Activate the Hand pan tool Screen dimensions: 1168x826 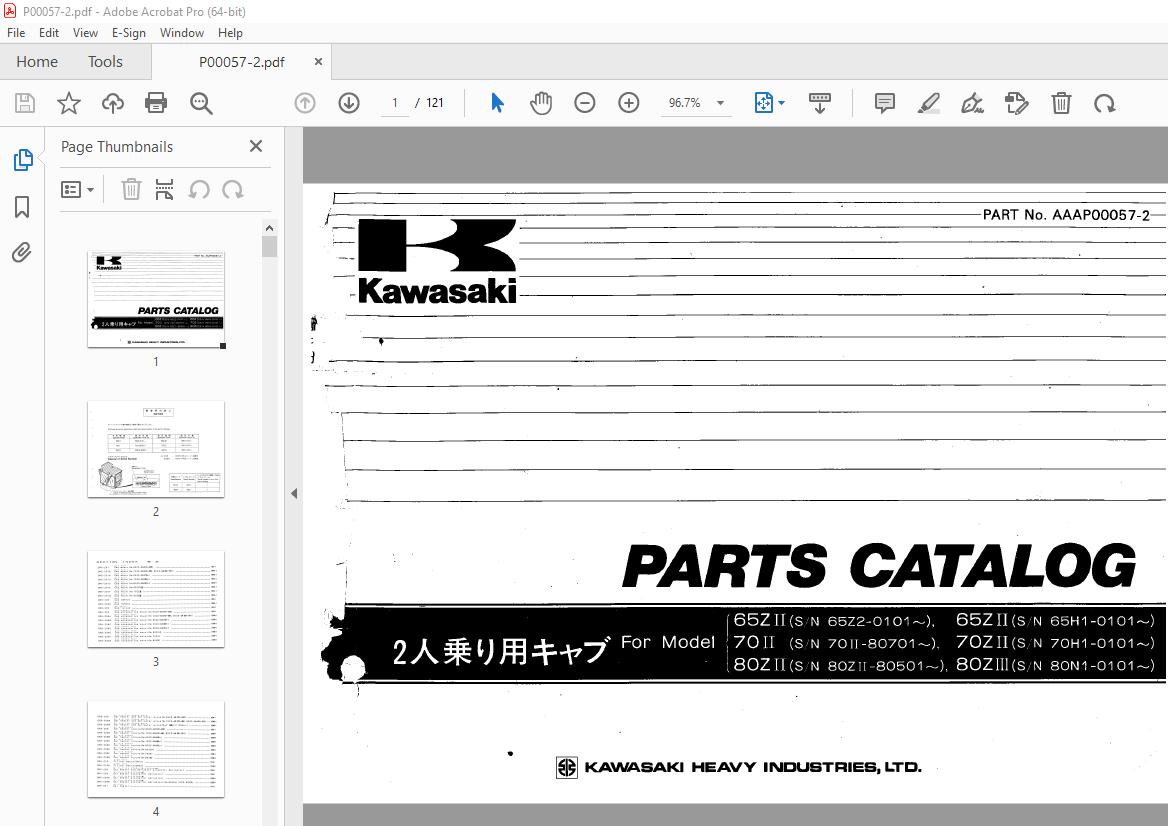[541, 103]
